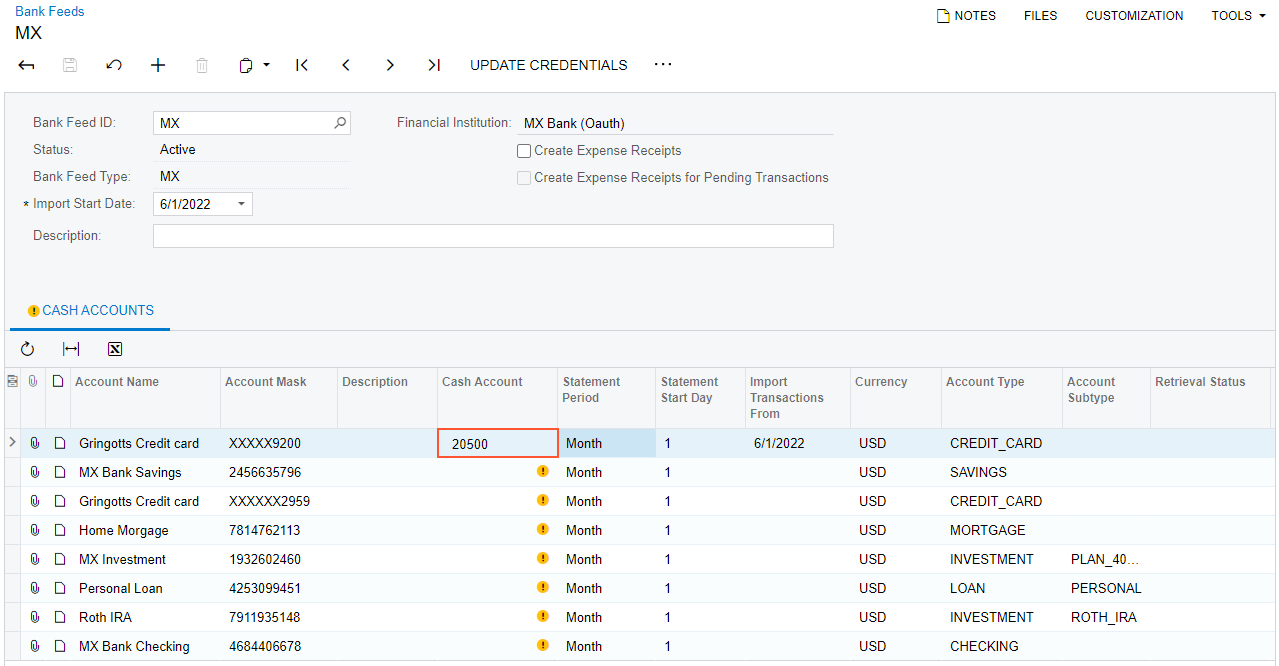The height and width of the screenshot is (666, 1279).
Task: Open lookup for Bank Feed ID
Action: [340, 123]
